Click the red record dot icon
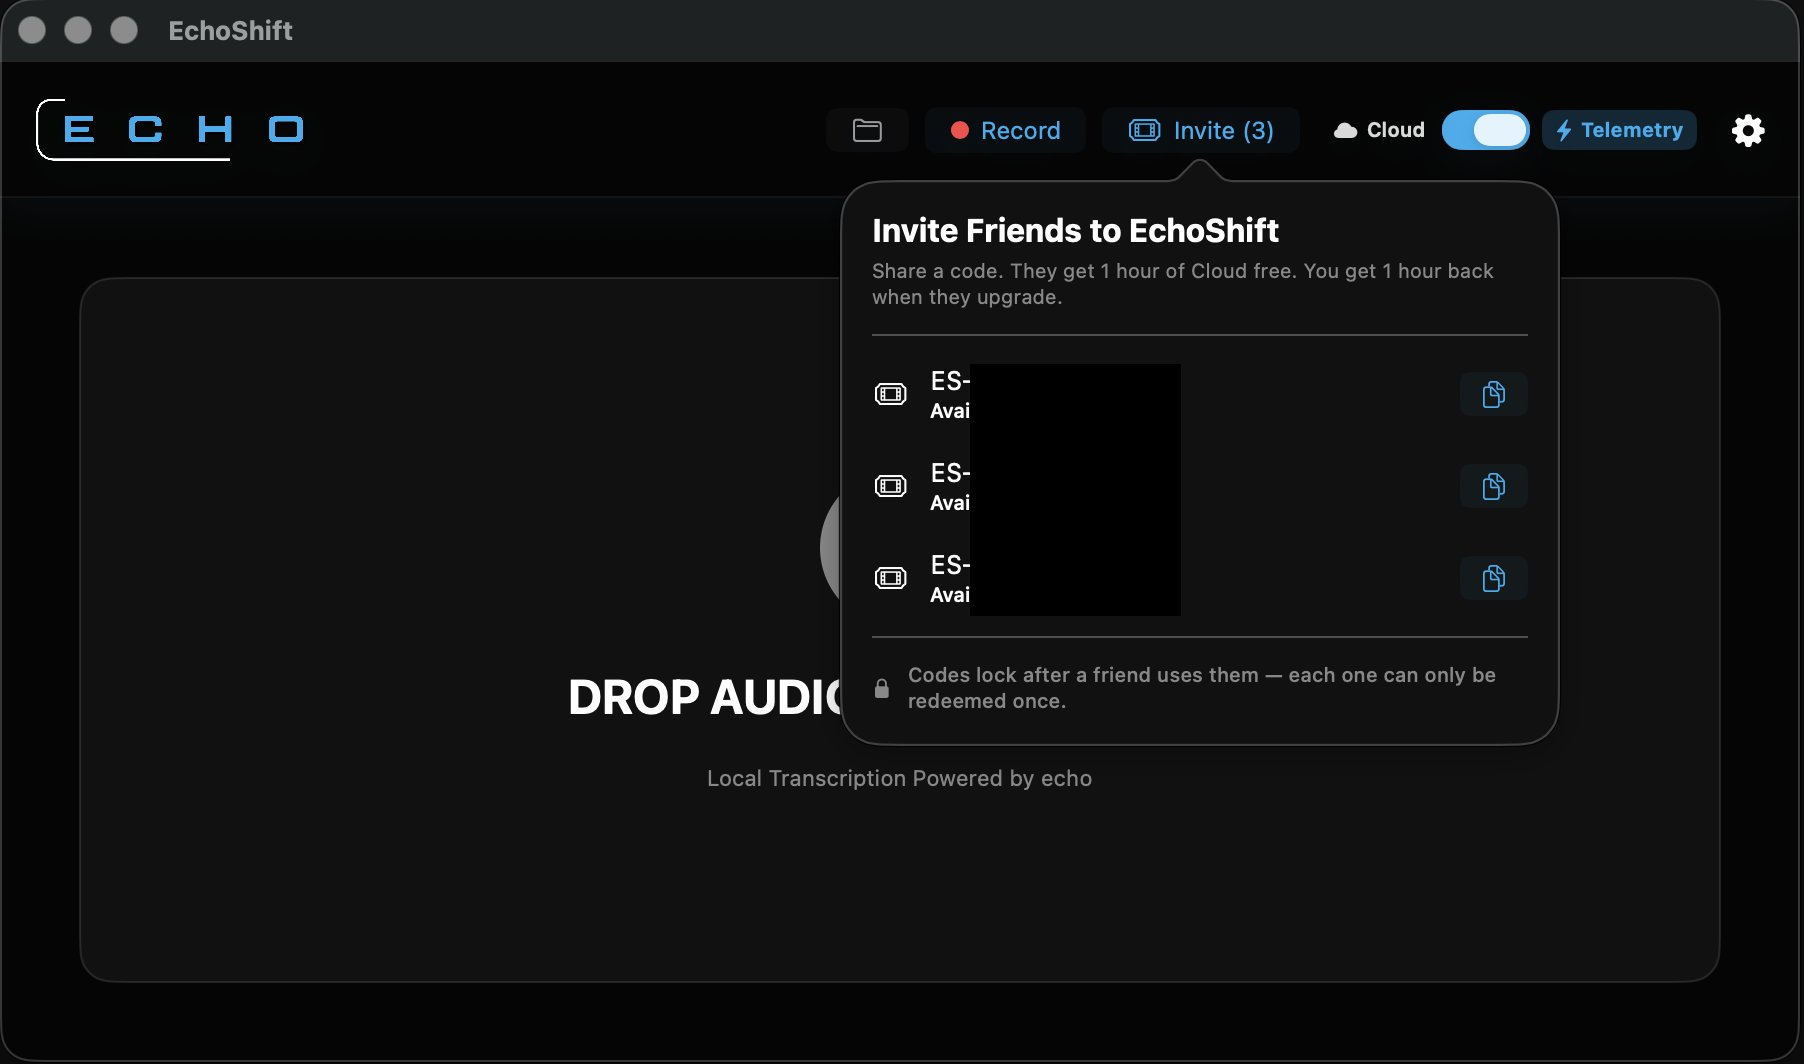Viewport: 1804px width, 1064px height. tap(960, 130)
